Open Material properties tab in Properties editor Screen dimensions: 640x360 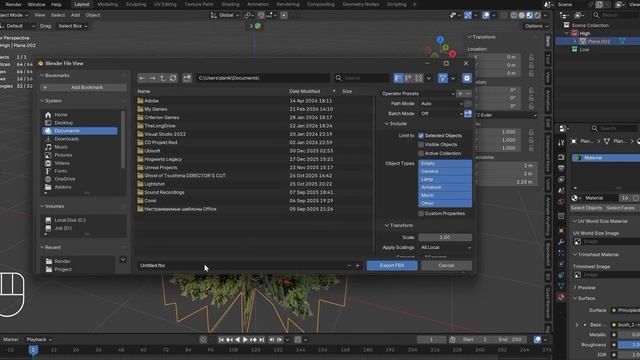[x=561, y=297]
